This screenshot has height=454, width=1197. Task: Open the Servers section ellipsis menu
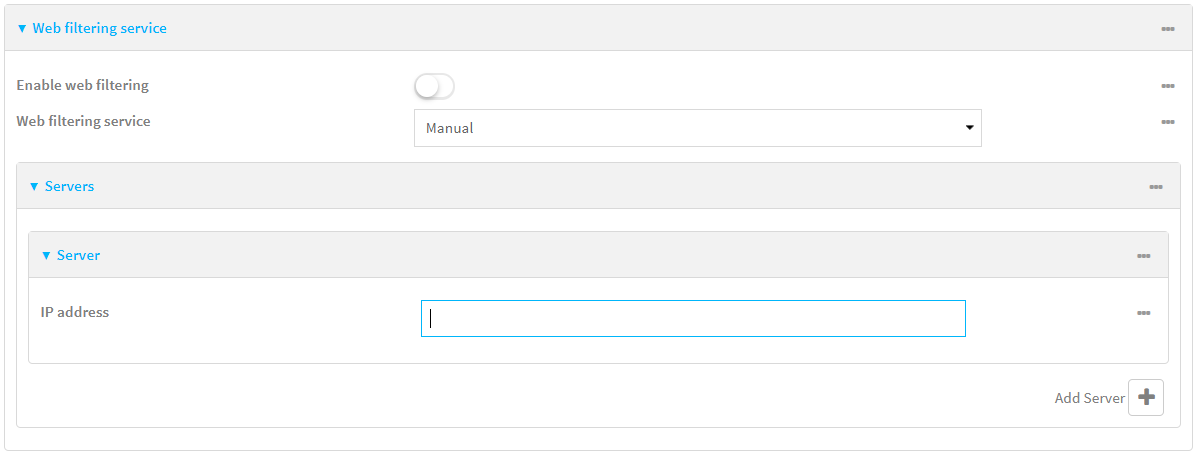point(1155,187)
